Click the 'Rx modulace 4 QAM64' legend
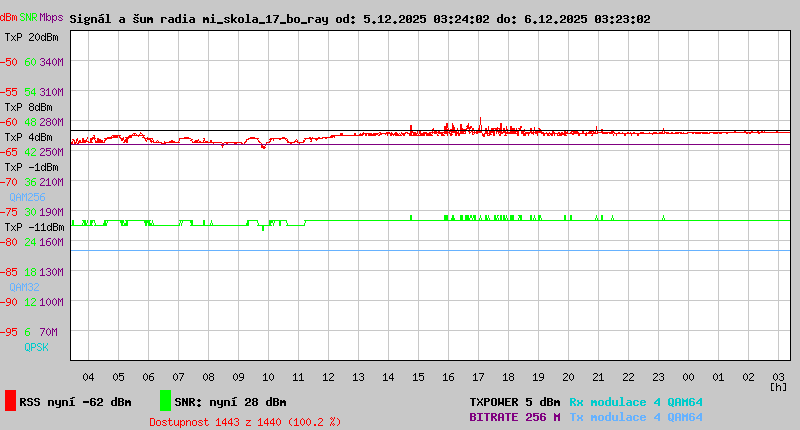Image resolution: width=800 pixels, height=430 pixels. (635, 402)
